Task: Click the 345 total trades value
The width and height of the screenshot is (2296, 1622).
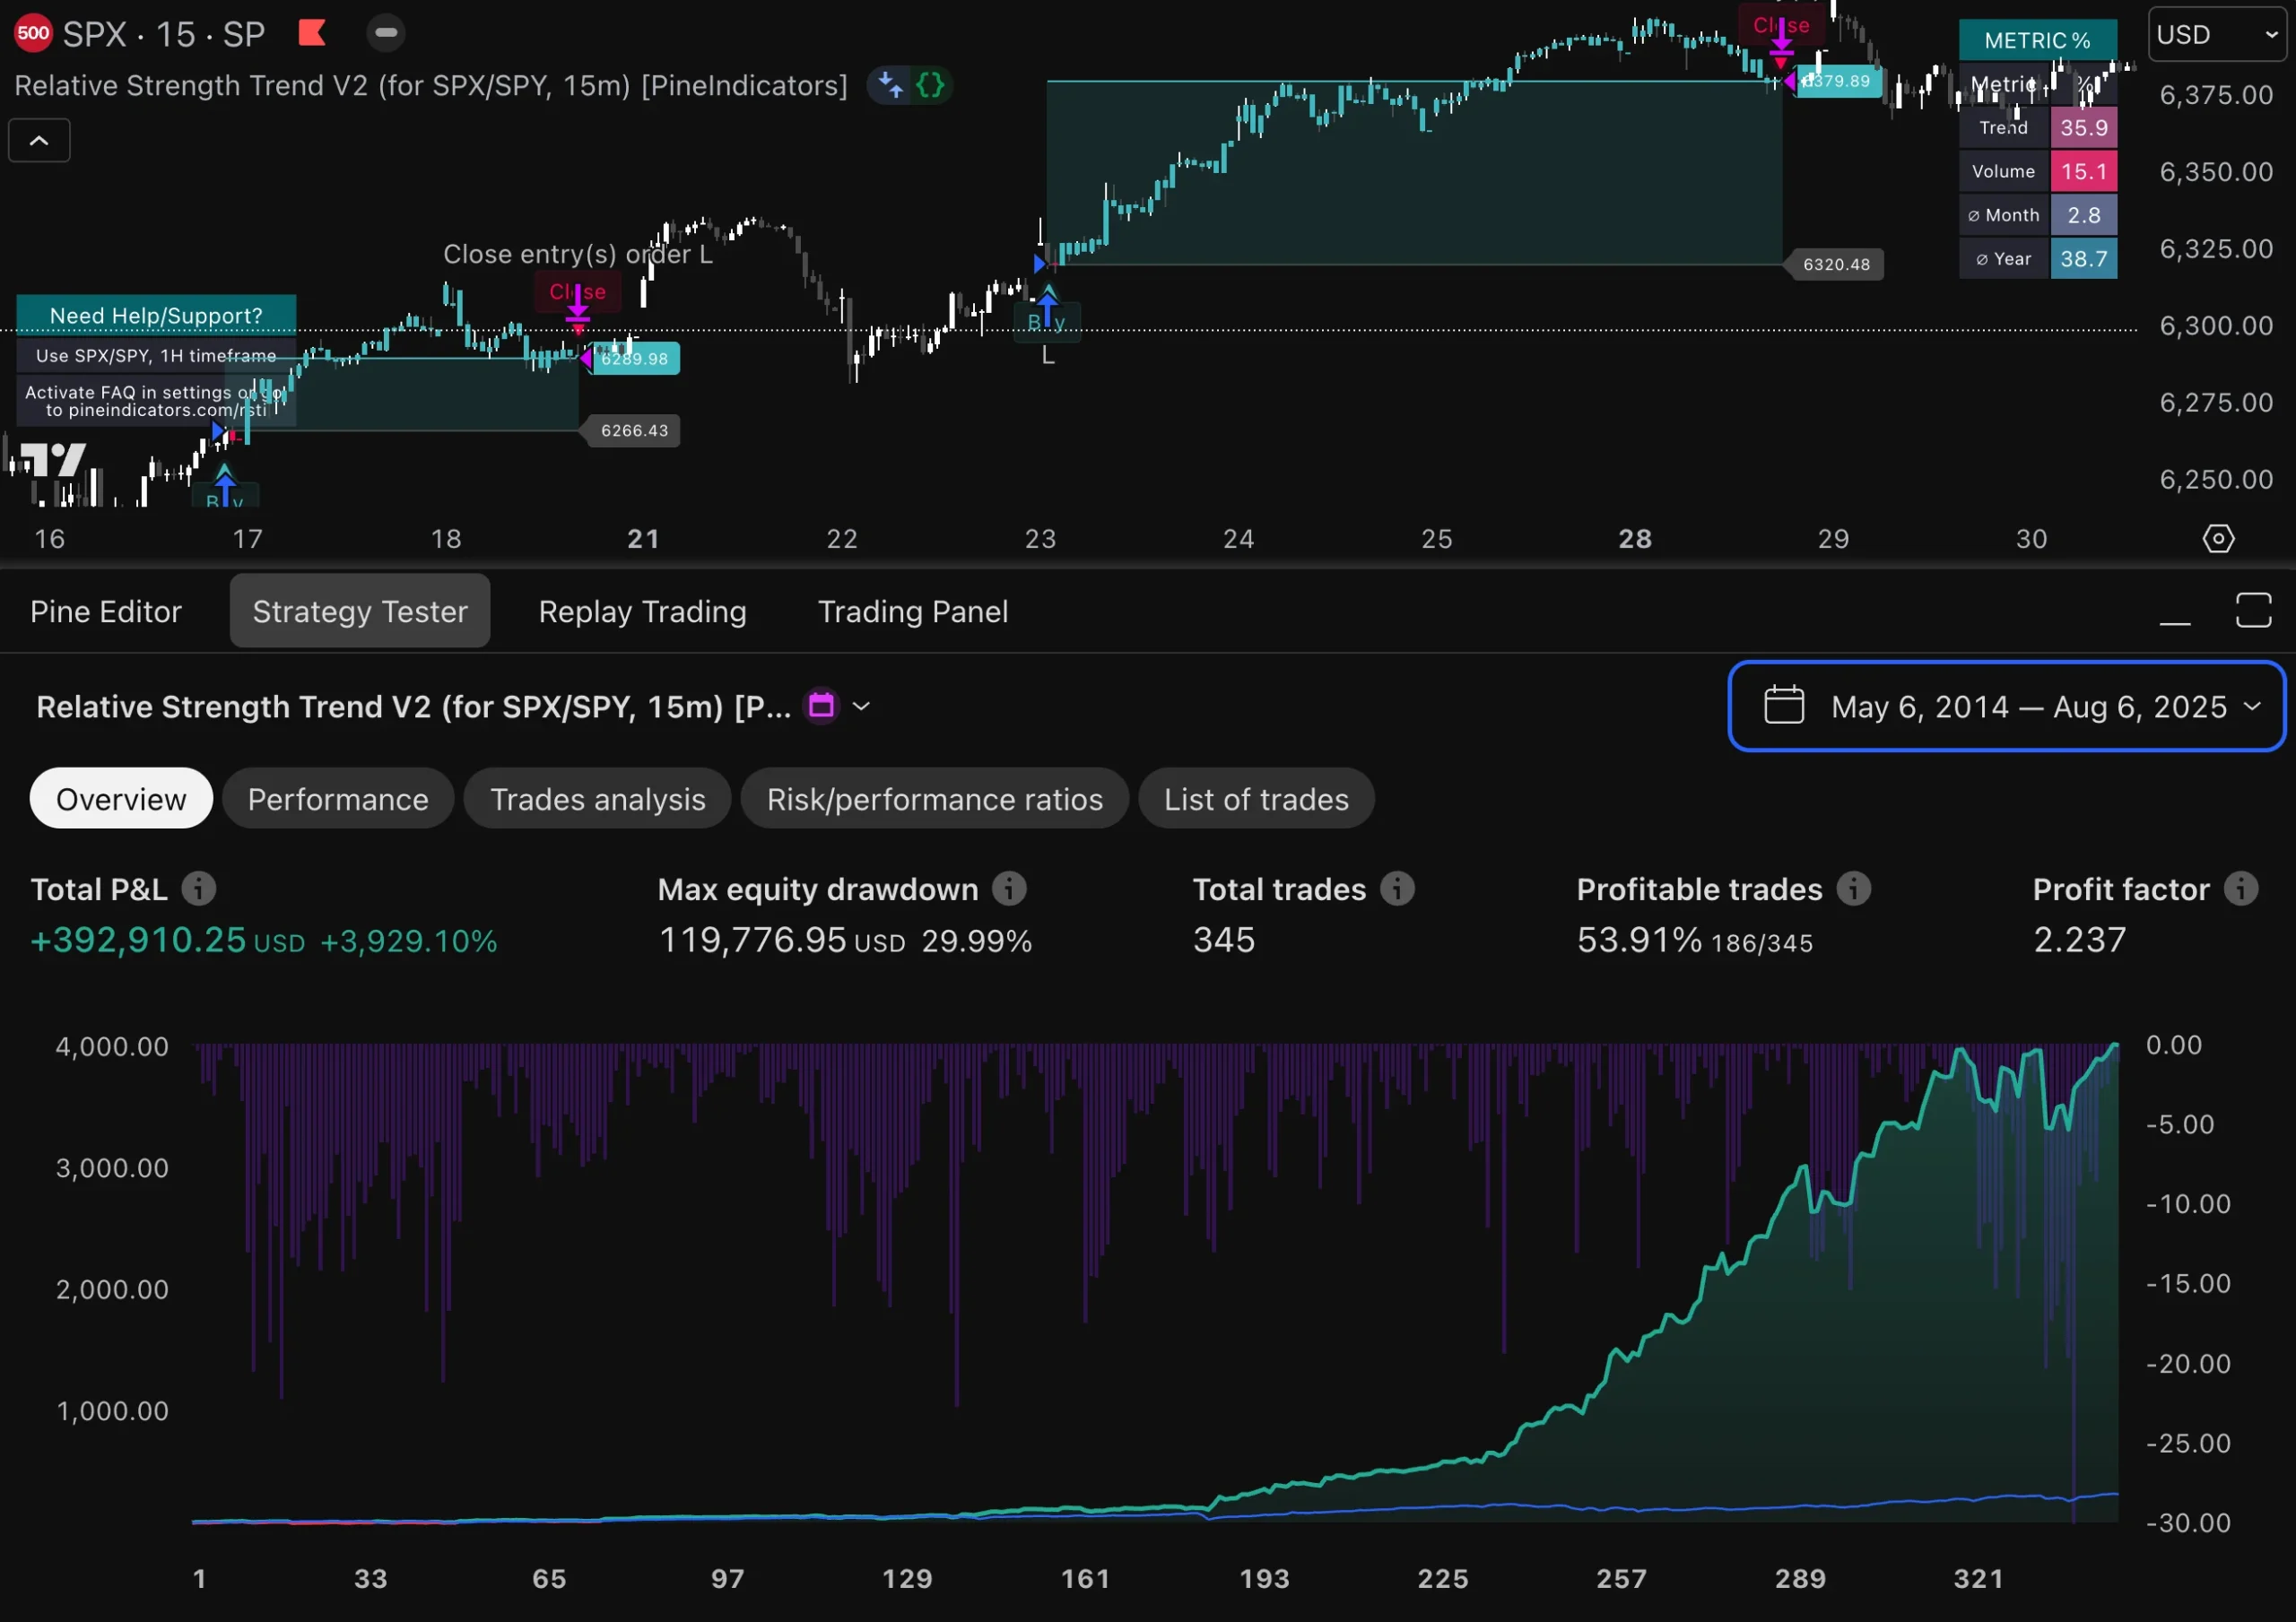Action: (x=1224, y=940)
